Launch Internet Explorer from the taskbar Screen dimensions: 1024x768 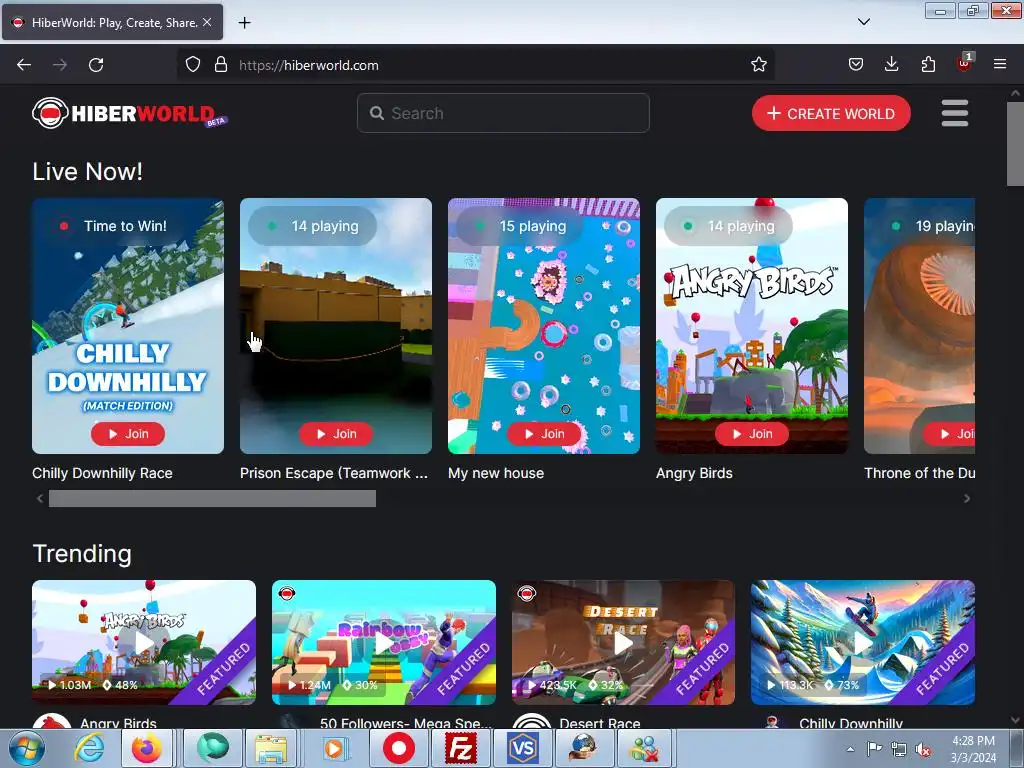pyautogui.click(x=89, y=748)
